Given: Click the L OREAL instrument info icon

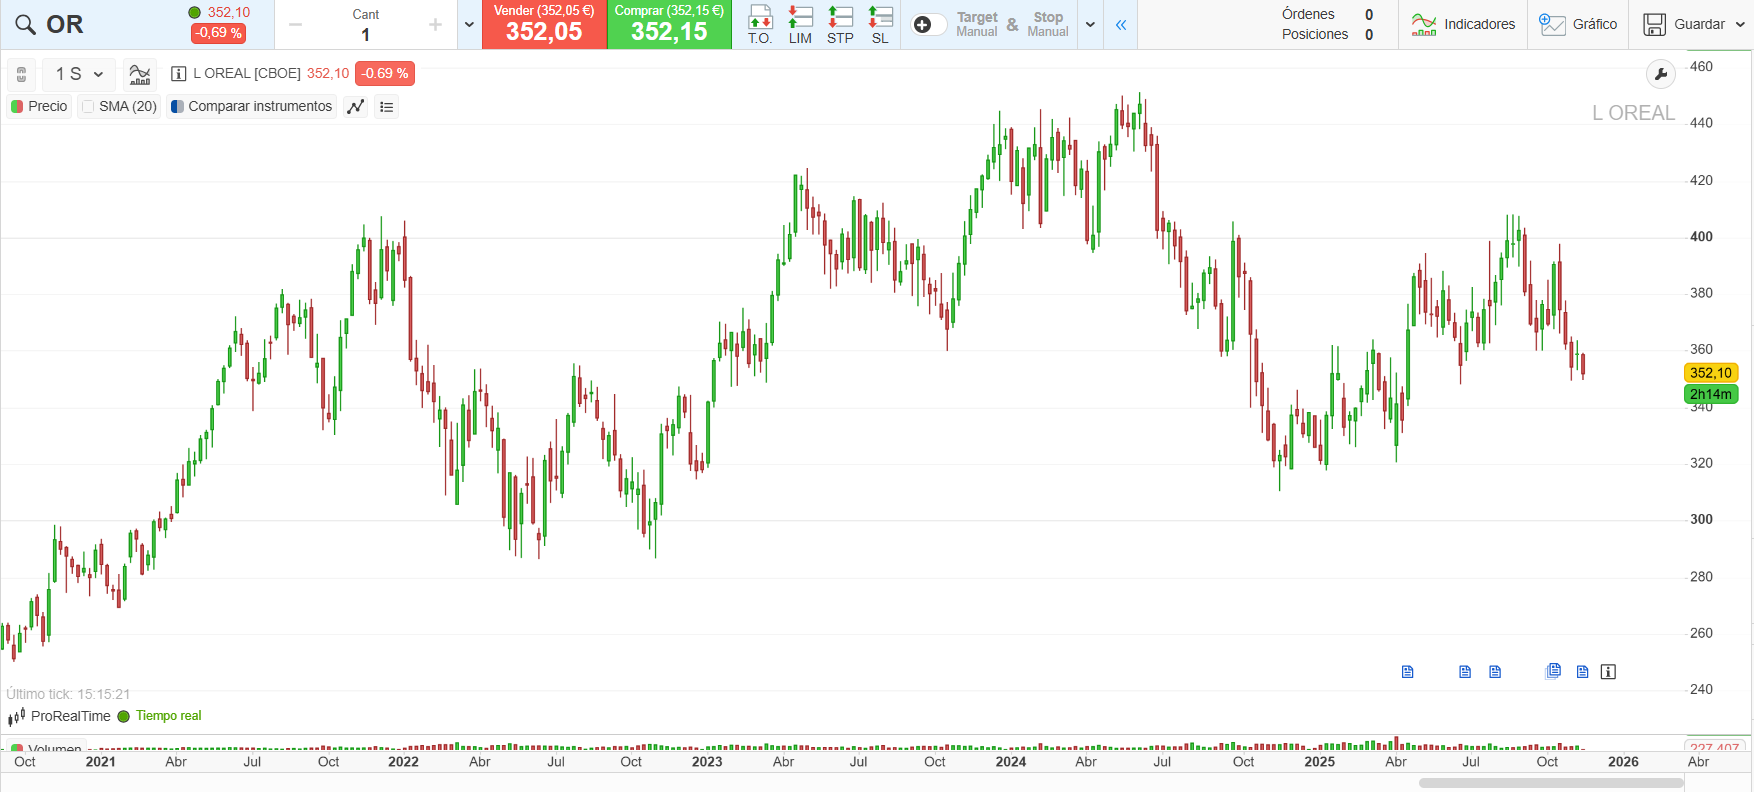Looking at the screenshot, I should click(x=179, y=74).
